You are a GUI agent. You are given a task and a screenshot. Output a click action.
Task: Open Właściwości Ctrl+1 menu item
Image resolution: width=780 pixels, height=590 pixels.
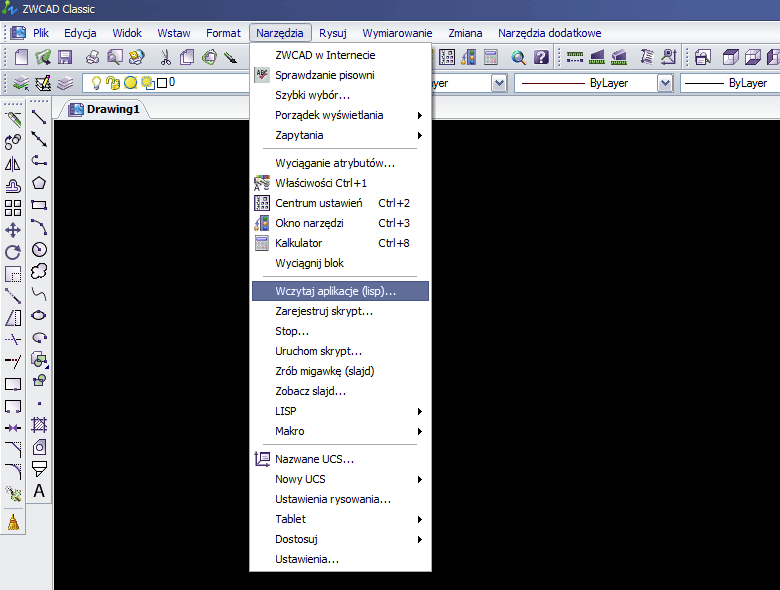(340, 183)
